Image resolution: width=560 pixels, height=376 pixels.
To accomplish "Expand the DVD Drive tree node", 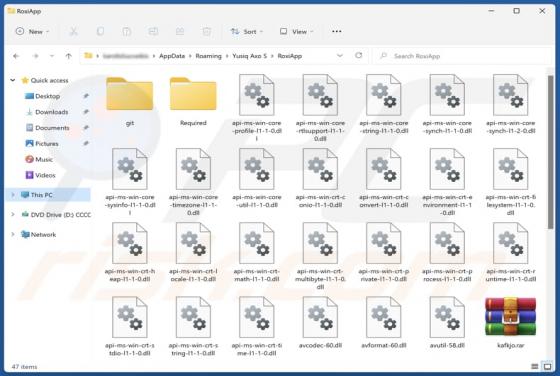I will (x=13, y=214).
